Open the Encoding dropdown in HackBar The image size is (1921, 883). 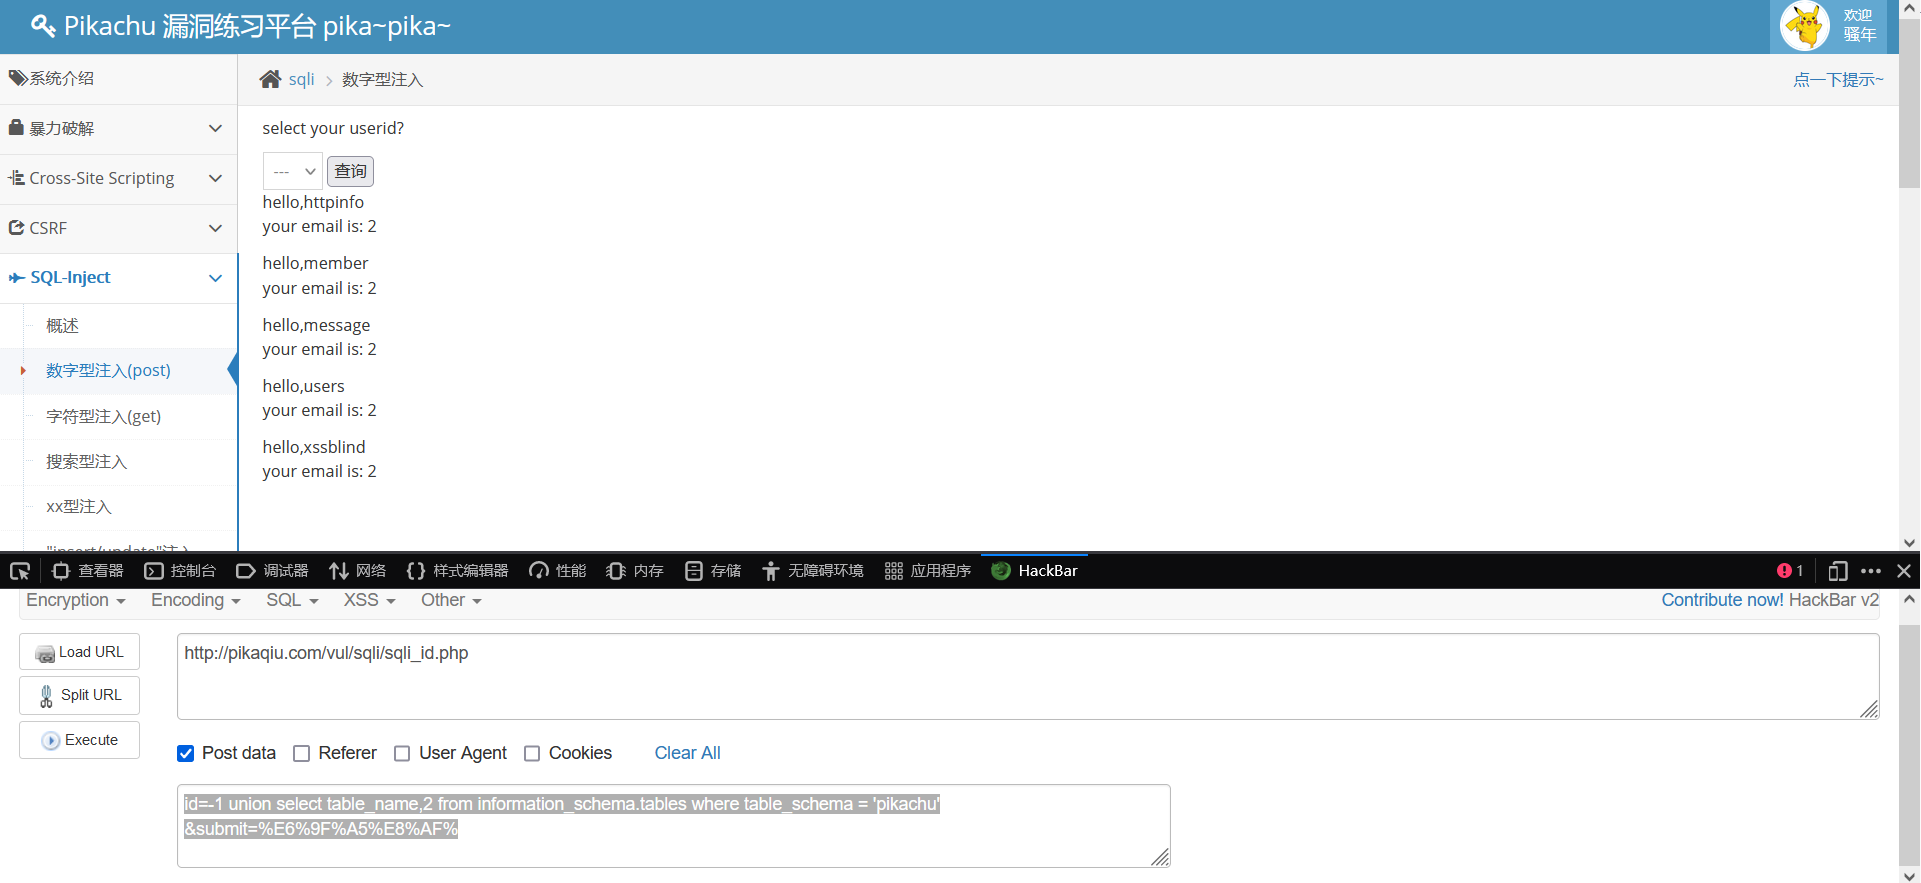pyautogui.click(x=196, y=601)
